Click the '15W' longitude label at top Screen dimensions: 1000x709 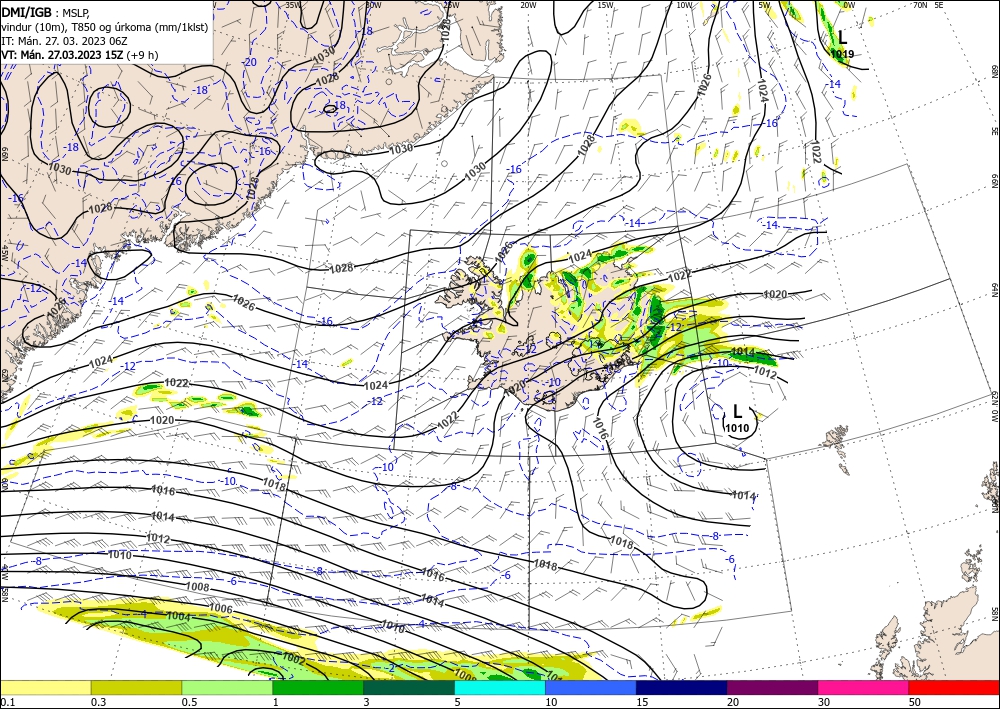pyautogui.click(x=606, y=5)
